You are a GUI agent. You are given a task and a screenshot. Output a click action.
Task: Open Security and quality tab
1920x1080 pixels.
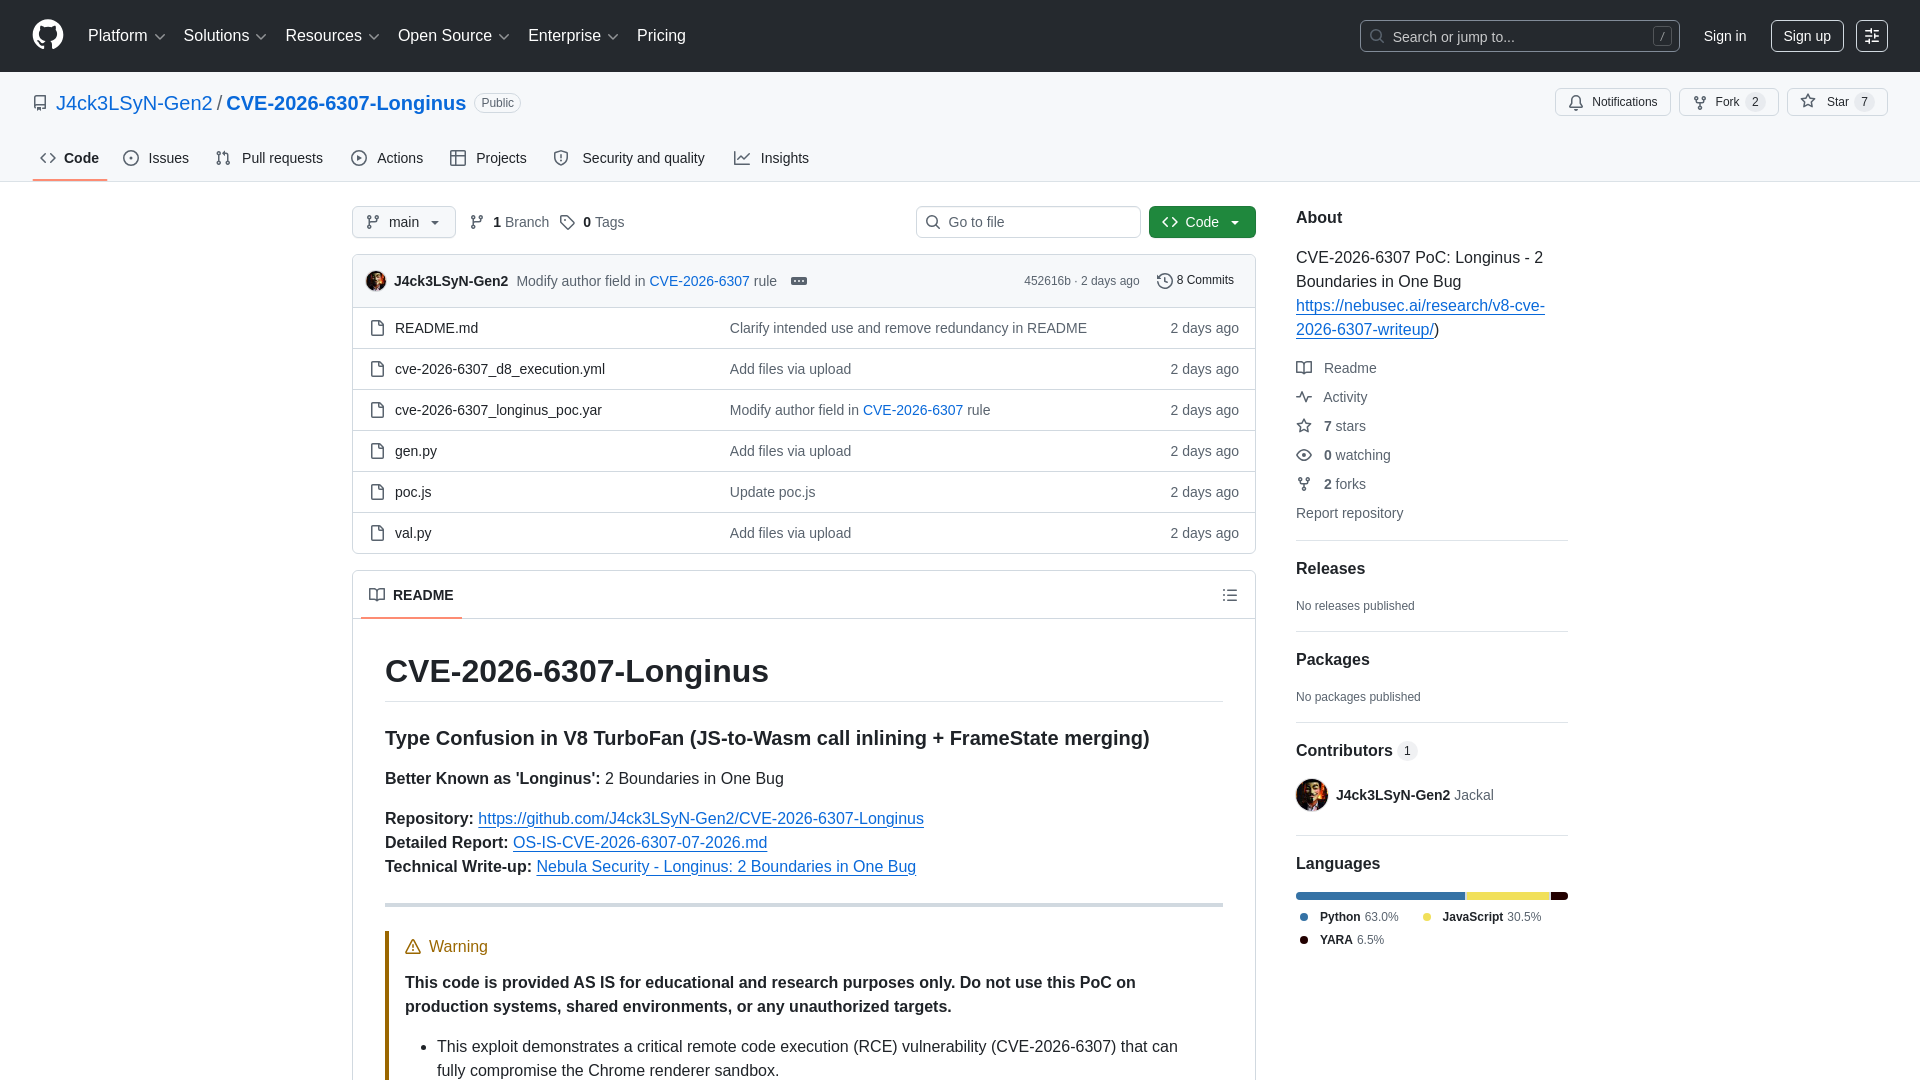point(629,158)
